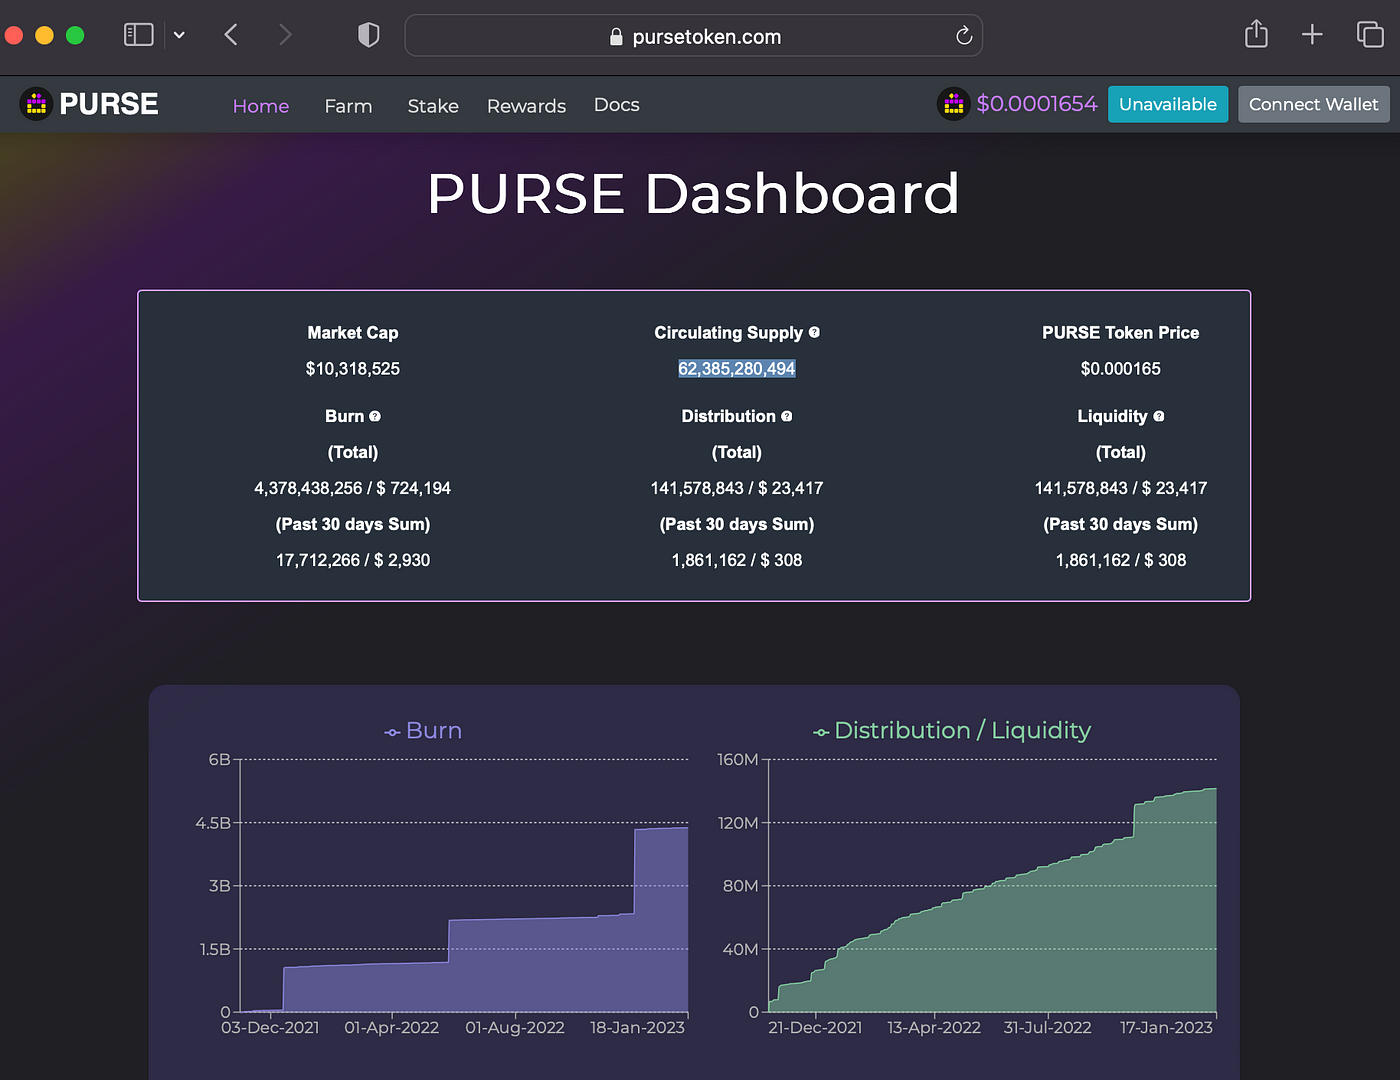The height and width of the screenshot is (1080, 1400).
Task: Click the Unavailable button
Action: (1167, 104)
